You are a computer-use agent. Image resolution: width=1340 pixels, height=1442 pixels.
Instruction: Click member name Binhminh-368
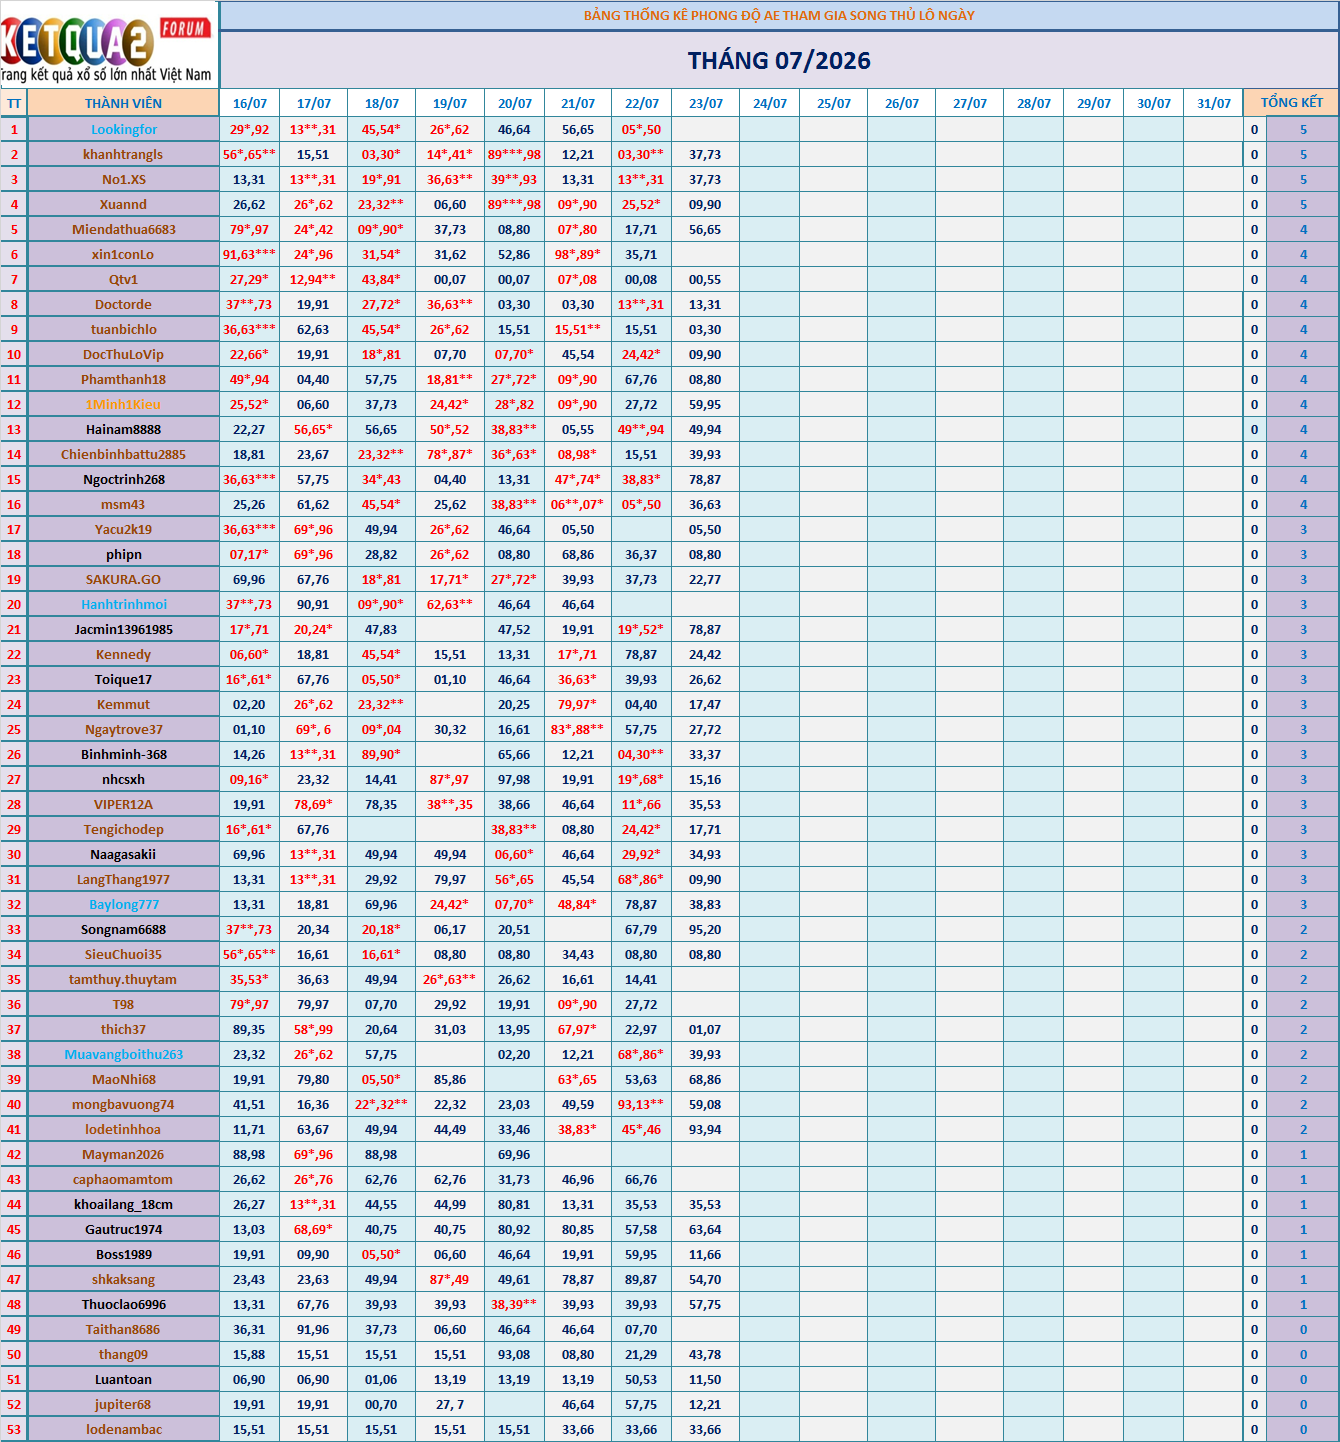[124, 754]
